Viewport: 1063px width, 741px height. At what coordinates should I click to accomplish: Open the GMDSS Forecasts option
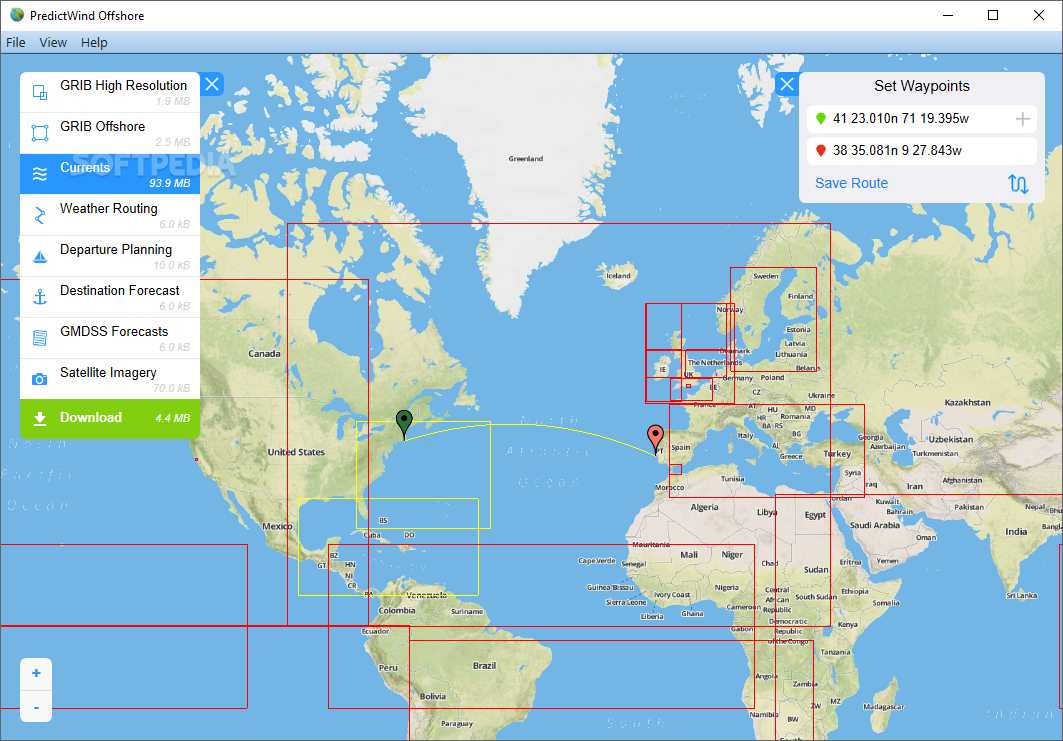pyautogui.click(x=110, y=338)
